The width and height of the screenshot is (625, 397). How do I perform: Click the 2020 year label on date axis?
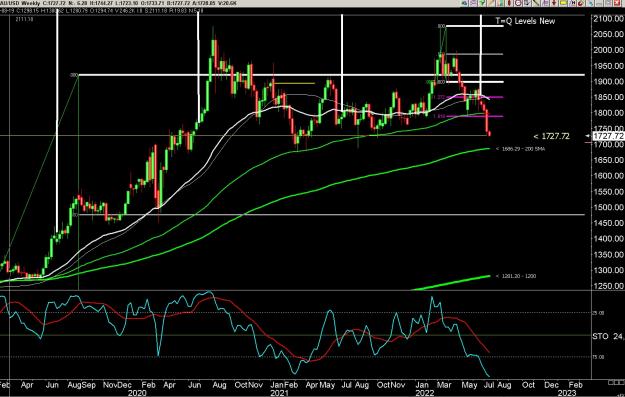137,393
